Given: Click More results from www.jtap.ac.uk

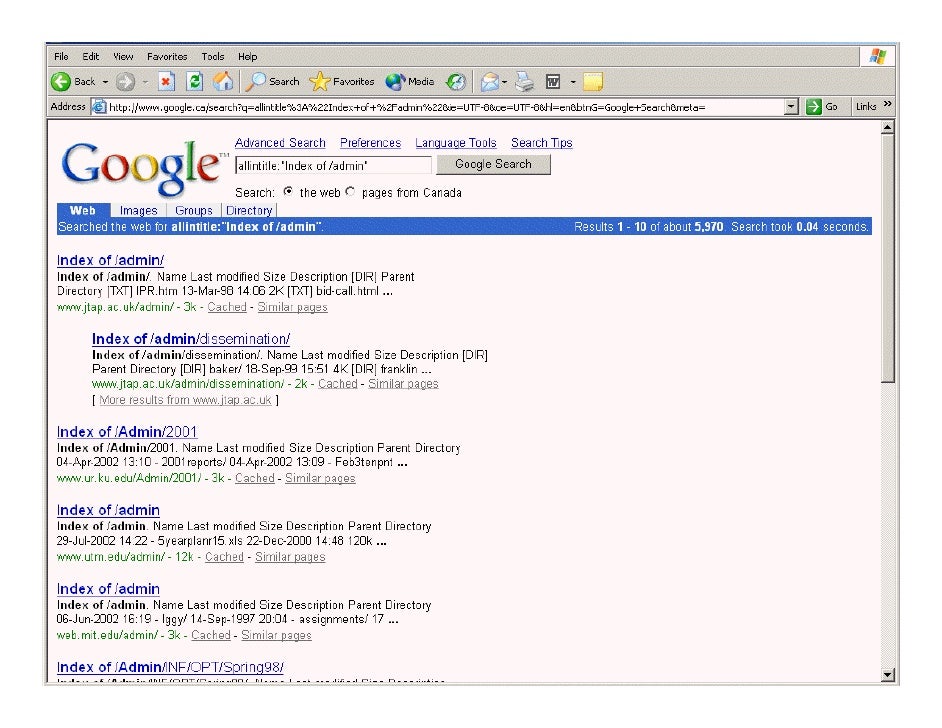Looking at the screenshot, I should click(185, 400).
